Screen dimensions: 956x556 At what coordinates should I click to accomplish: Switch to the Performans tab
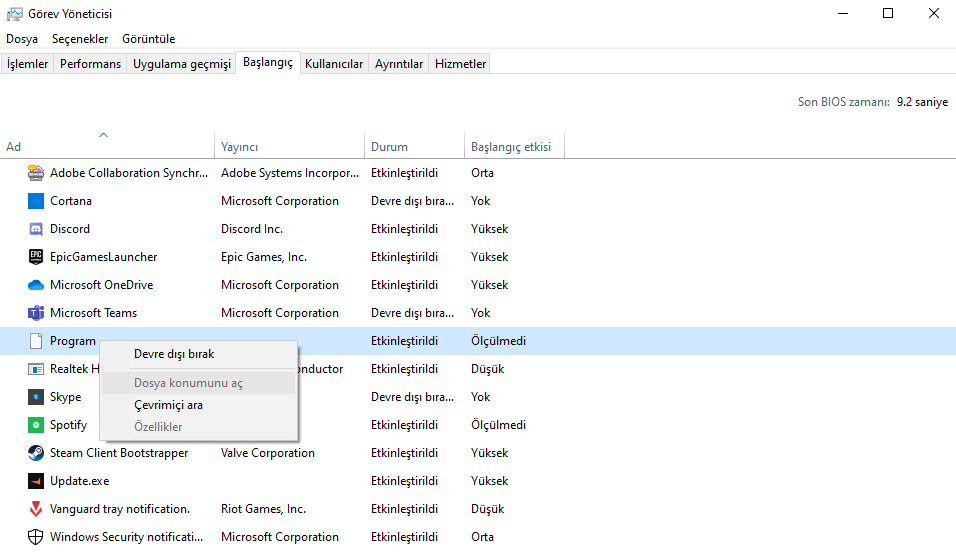pos(90,64)
